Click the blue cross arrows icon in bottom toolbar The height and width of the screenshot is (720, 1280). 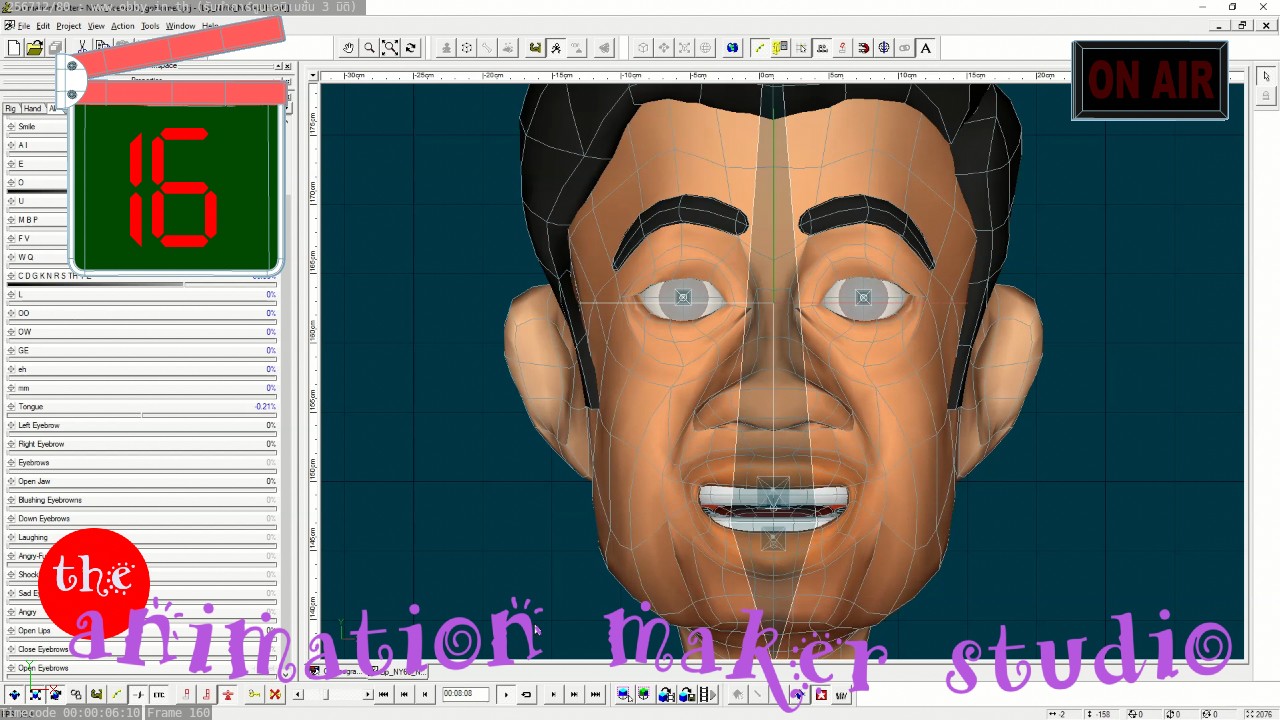click(14, 694)
